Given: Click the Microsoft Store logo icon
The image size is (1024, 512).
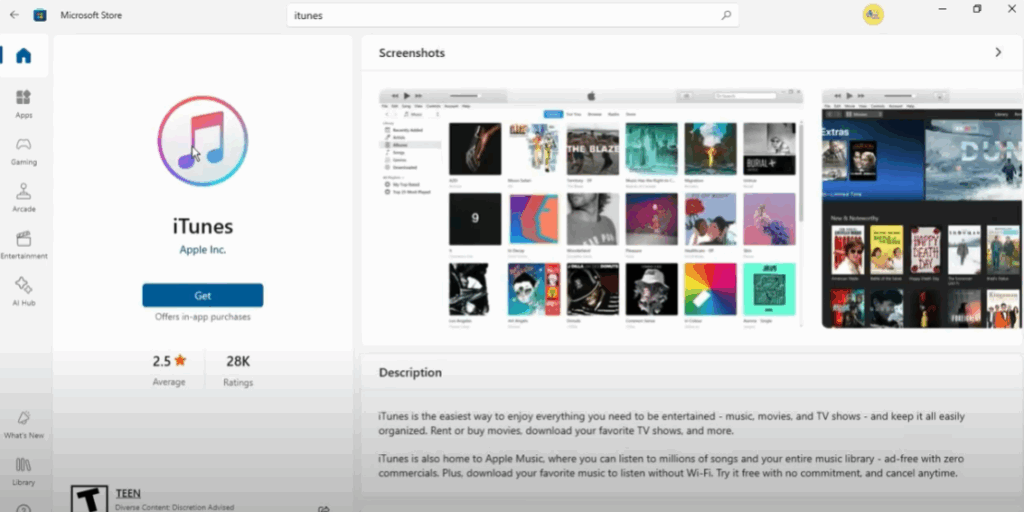Looking at the screenshot, I should (40, 14).
